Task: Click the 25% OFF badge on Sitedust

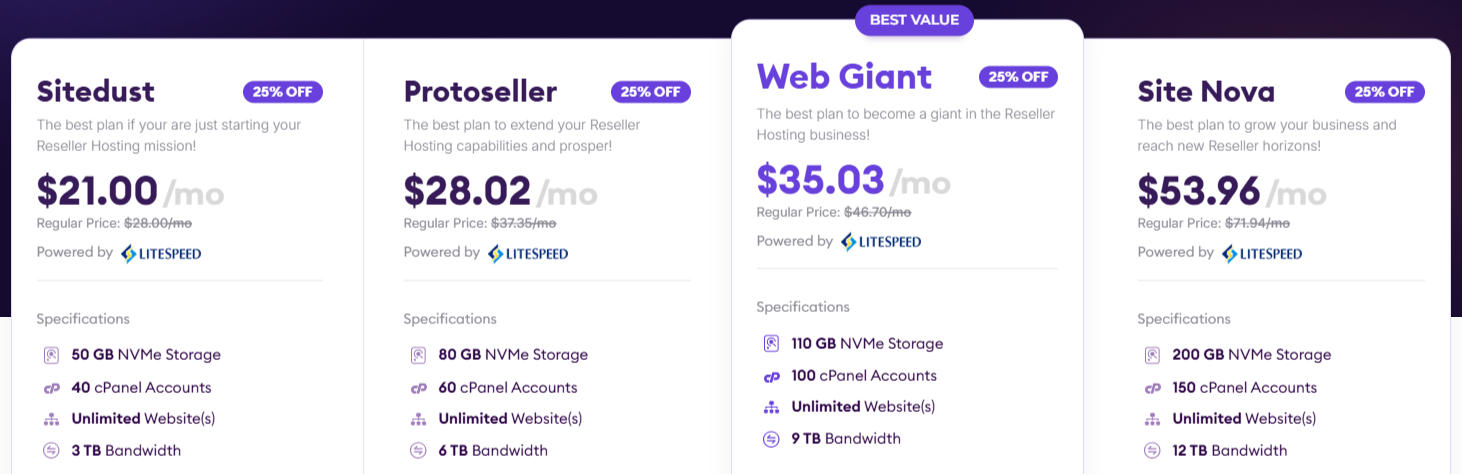Action: tap(283, 92)
